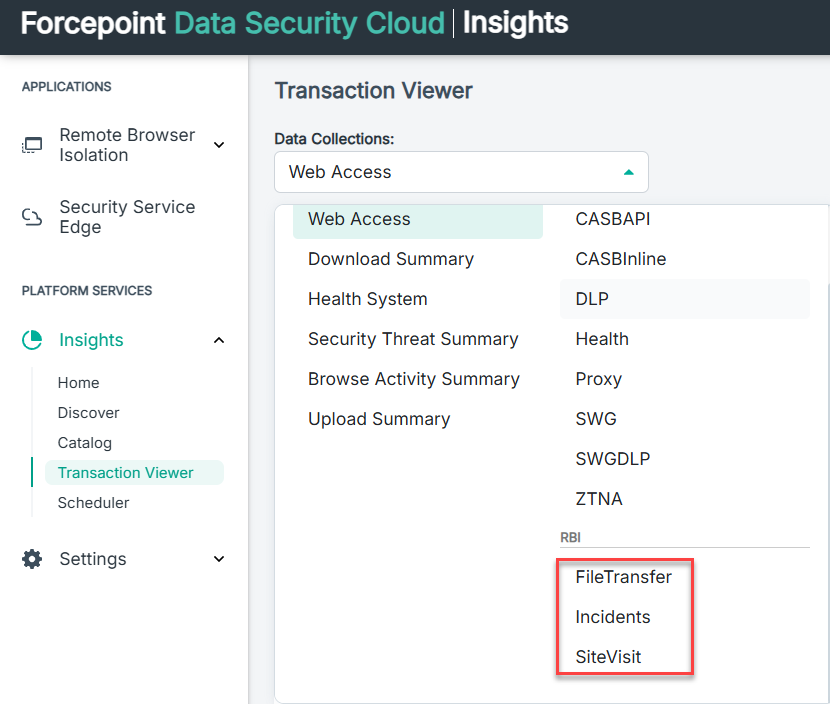Expand the Remote Browser Isolation chevron
This screenshot has height=704, width=830.
[219, 146]
